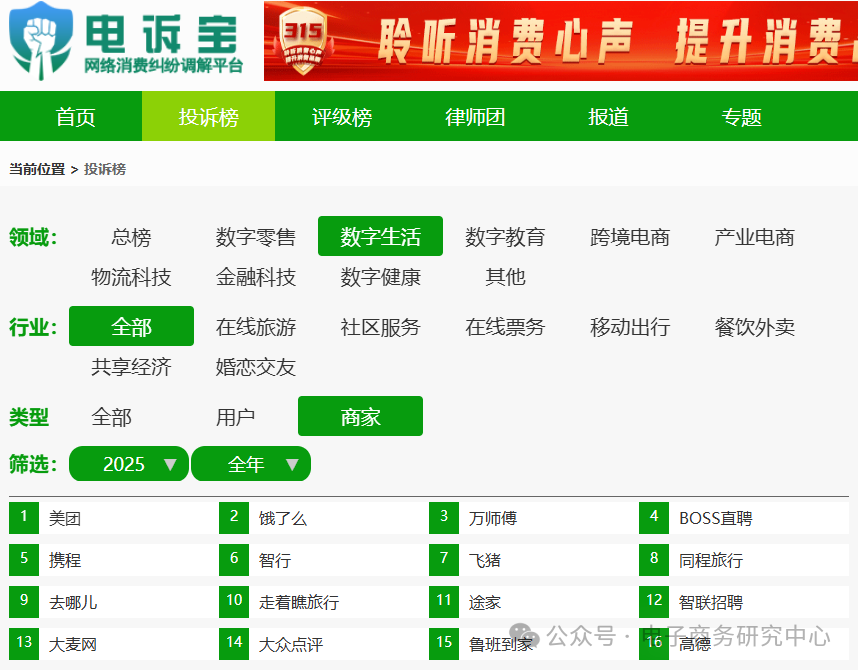The height and width of the screenshot is (670, 858).
Task: Open the 律师团 menu item
Action: (x=474, y=117)
